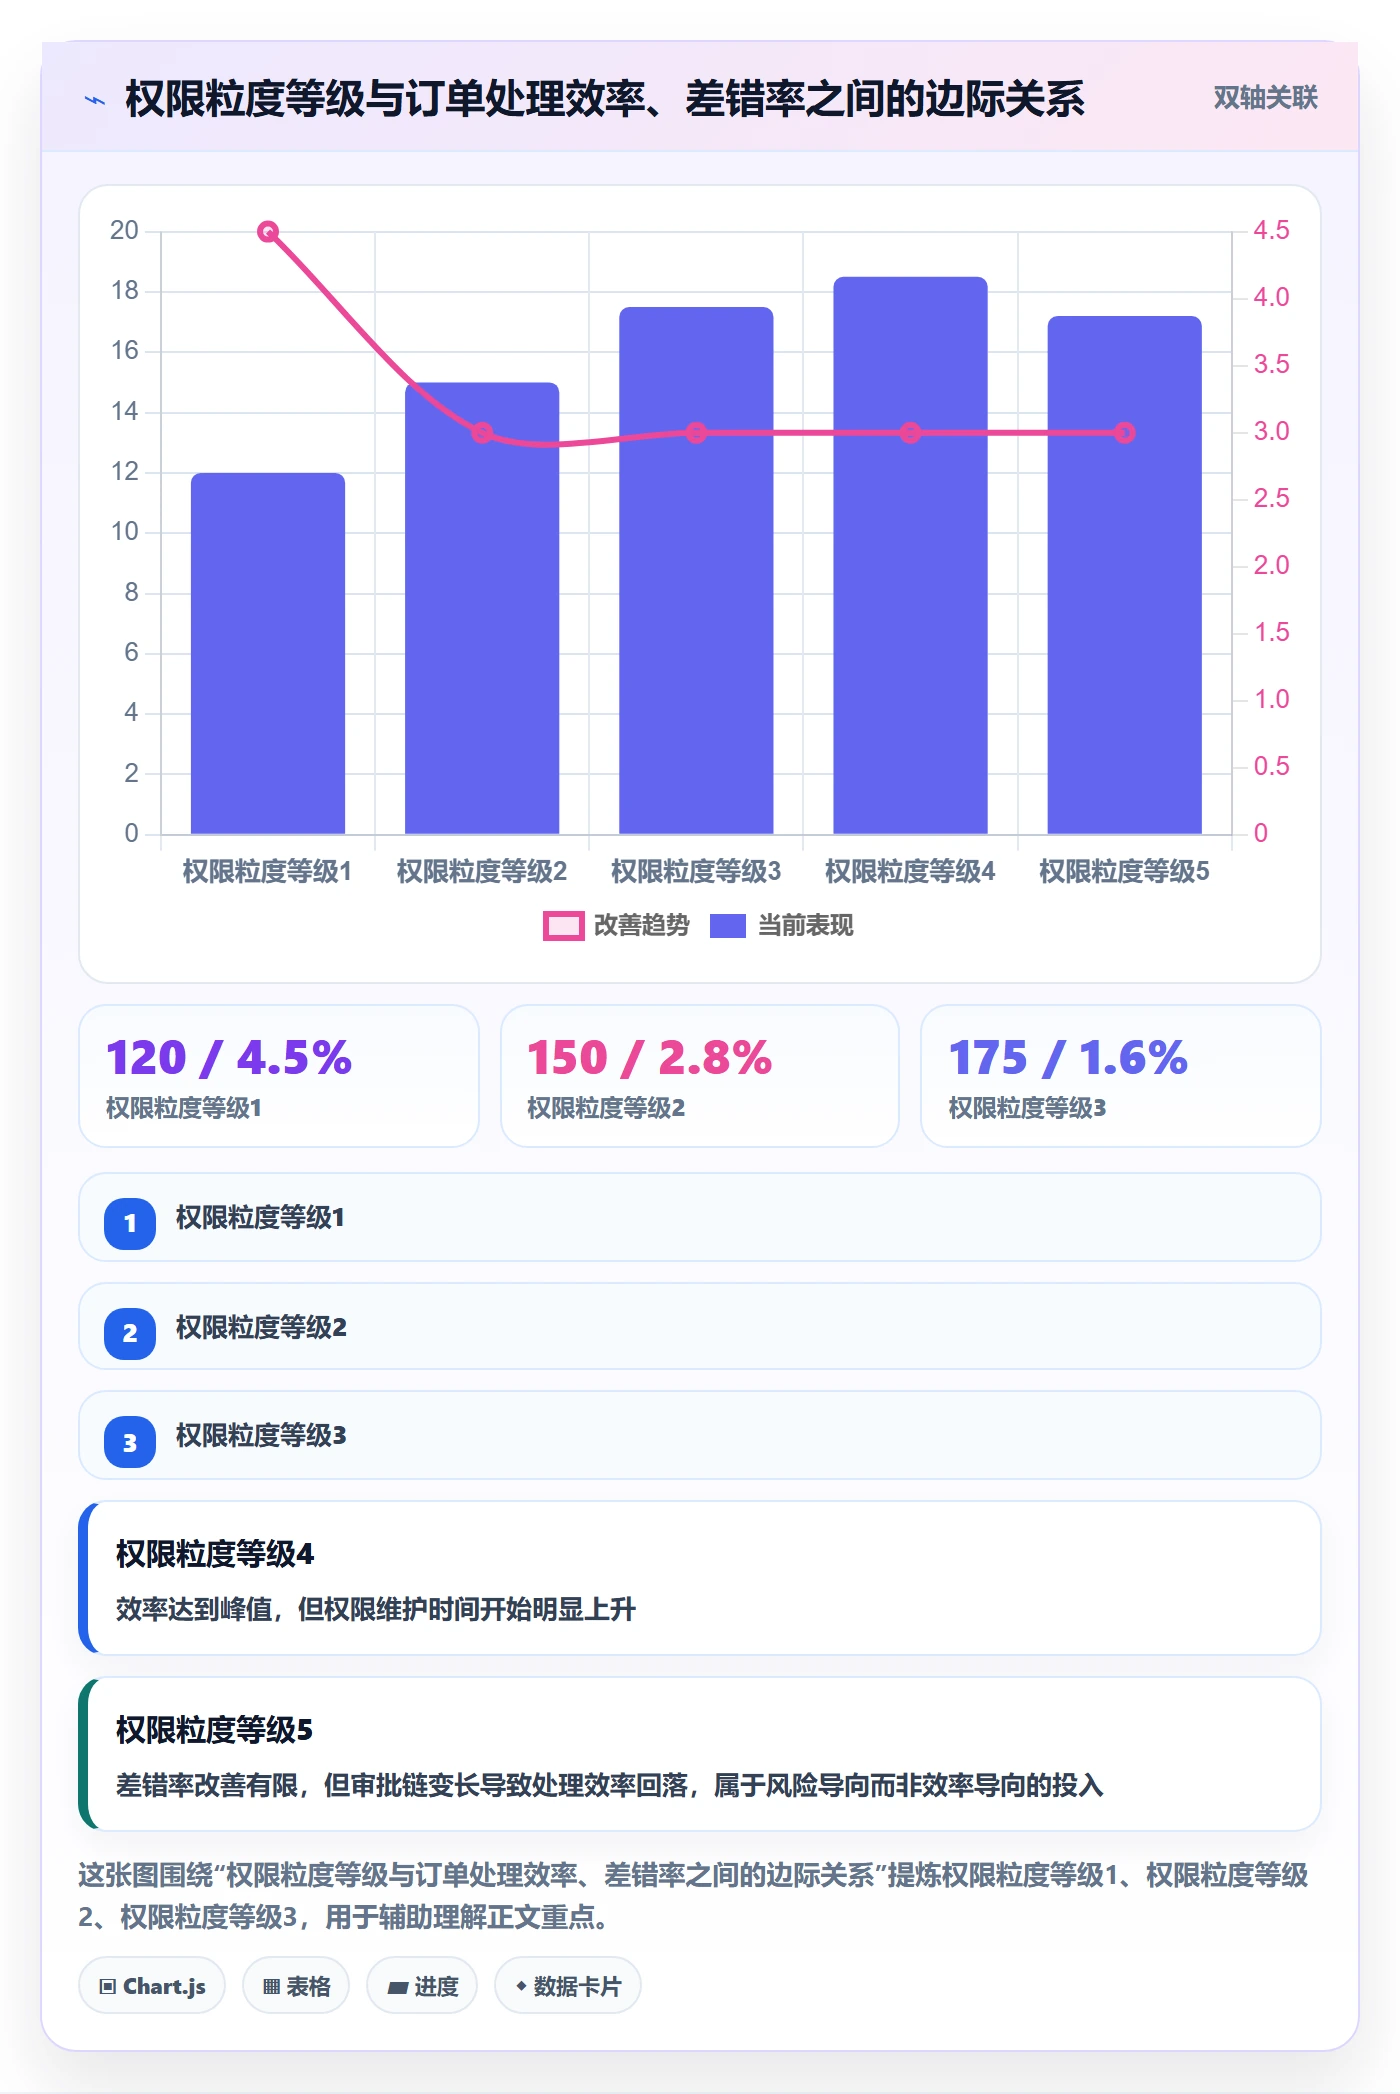This screenshot has height=2094, width=1400.
Task: Click the text 效率达到峰值，但权限维护时间开始明显上升
Action: (x=376, y=1609)
